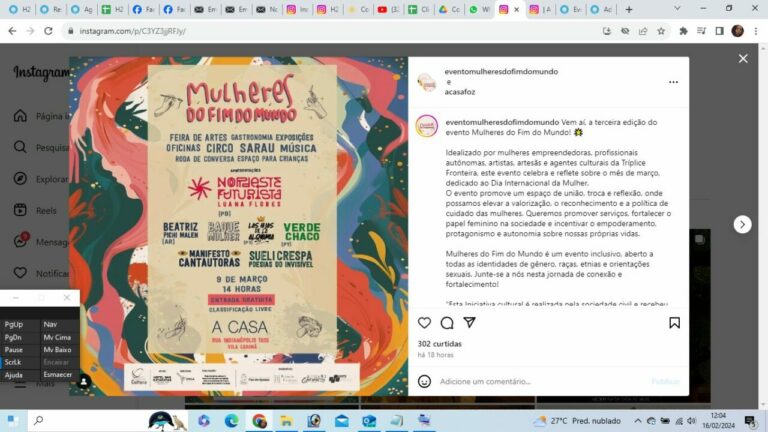Show hidden system tray icons

pyautogui.click(x=637, y=421)
